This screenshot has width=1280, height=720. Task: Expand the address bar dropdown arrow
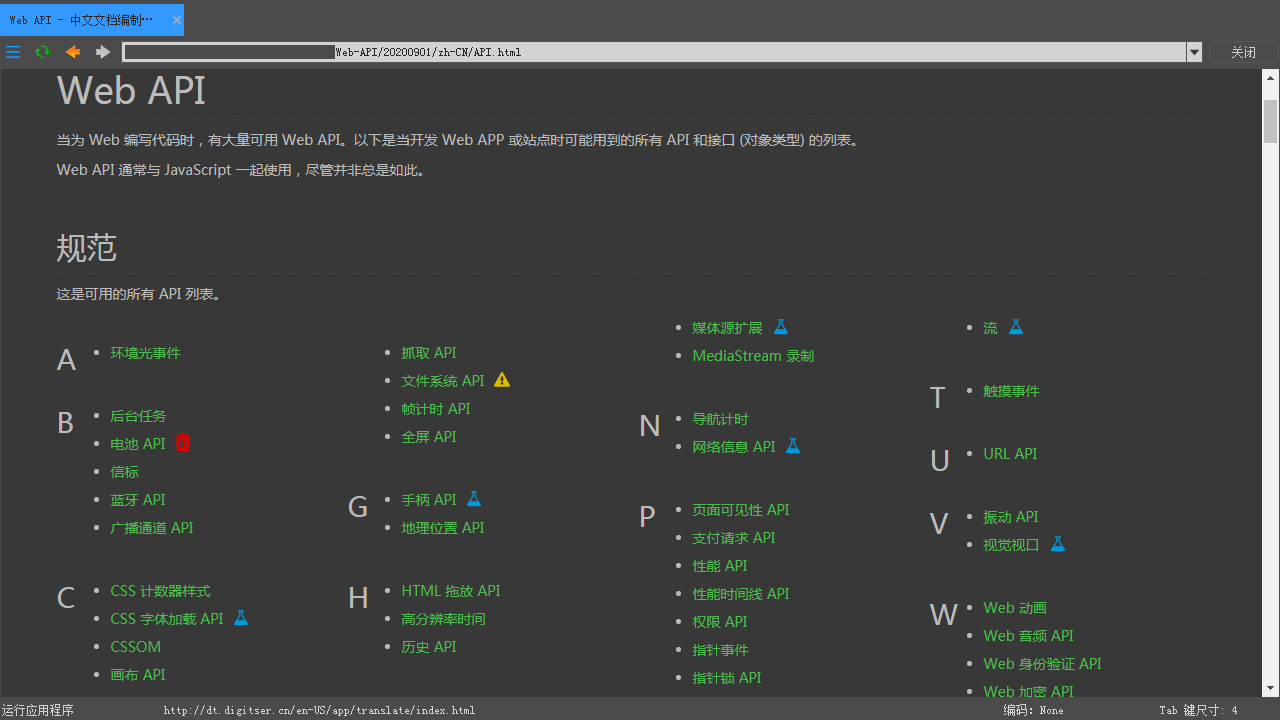[1194, 53]
